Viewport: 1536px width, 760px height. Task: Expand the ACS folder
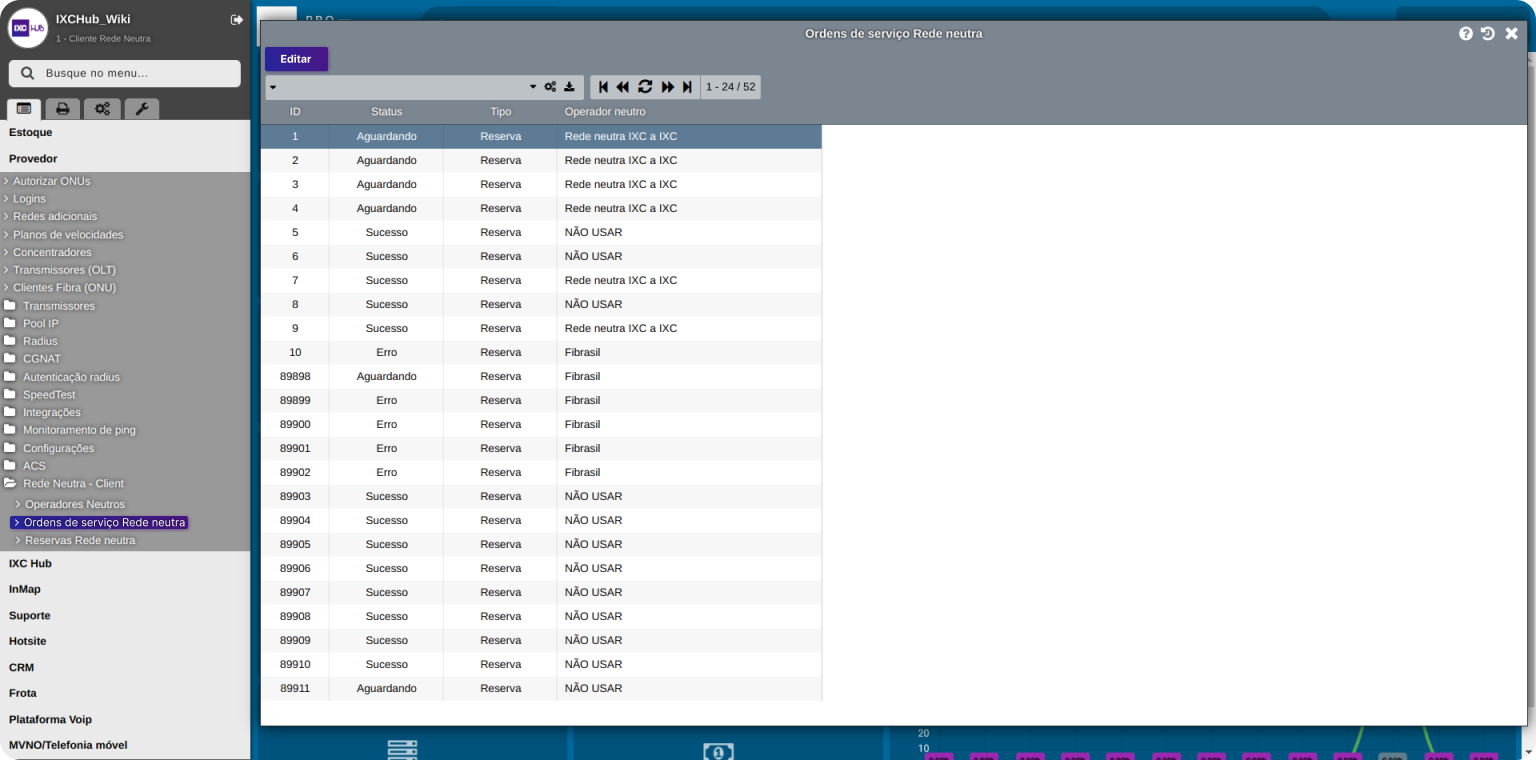click(34, 466)
